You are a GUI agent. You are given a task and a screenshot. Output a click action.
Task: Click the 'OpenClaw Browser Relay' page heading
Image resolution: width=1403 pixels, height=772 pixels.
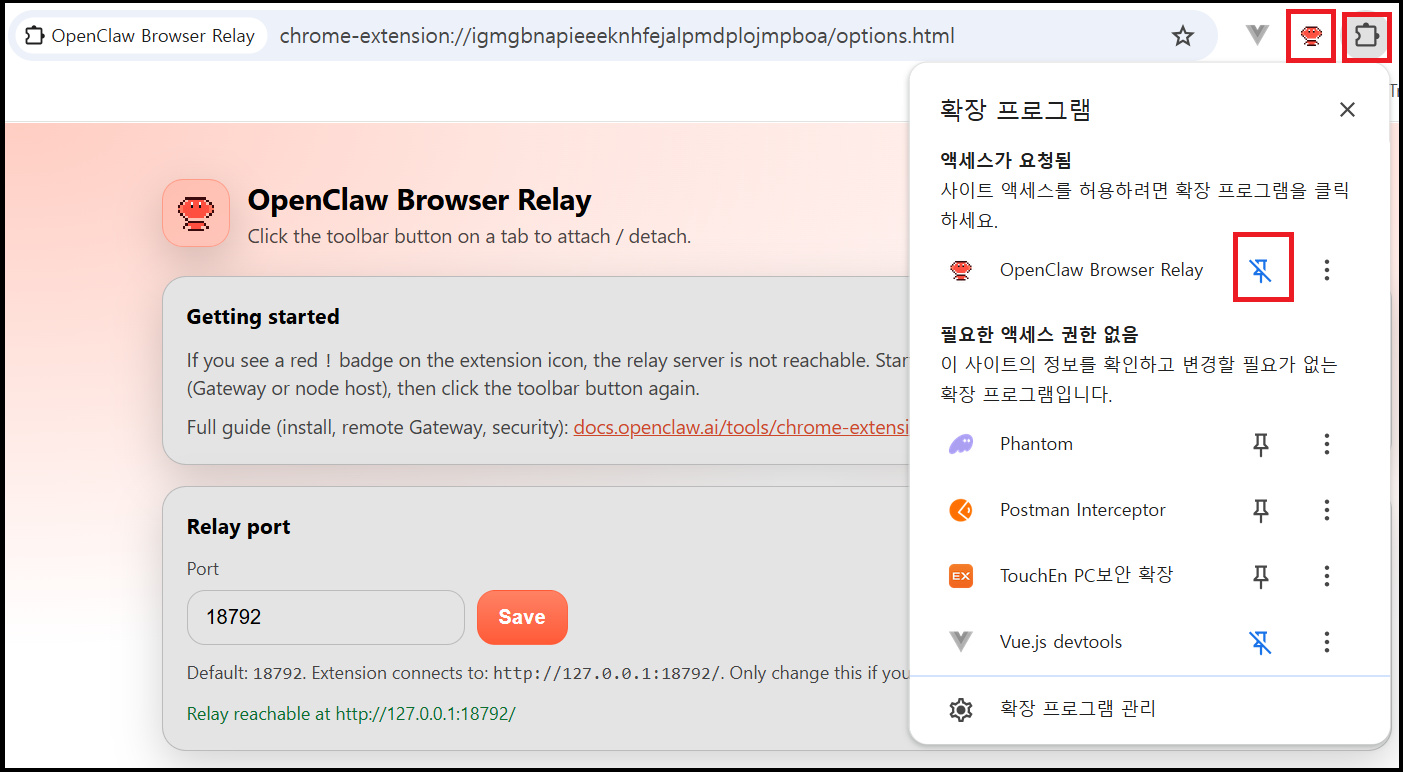pyautogui.click(x=419, y=200)
